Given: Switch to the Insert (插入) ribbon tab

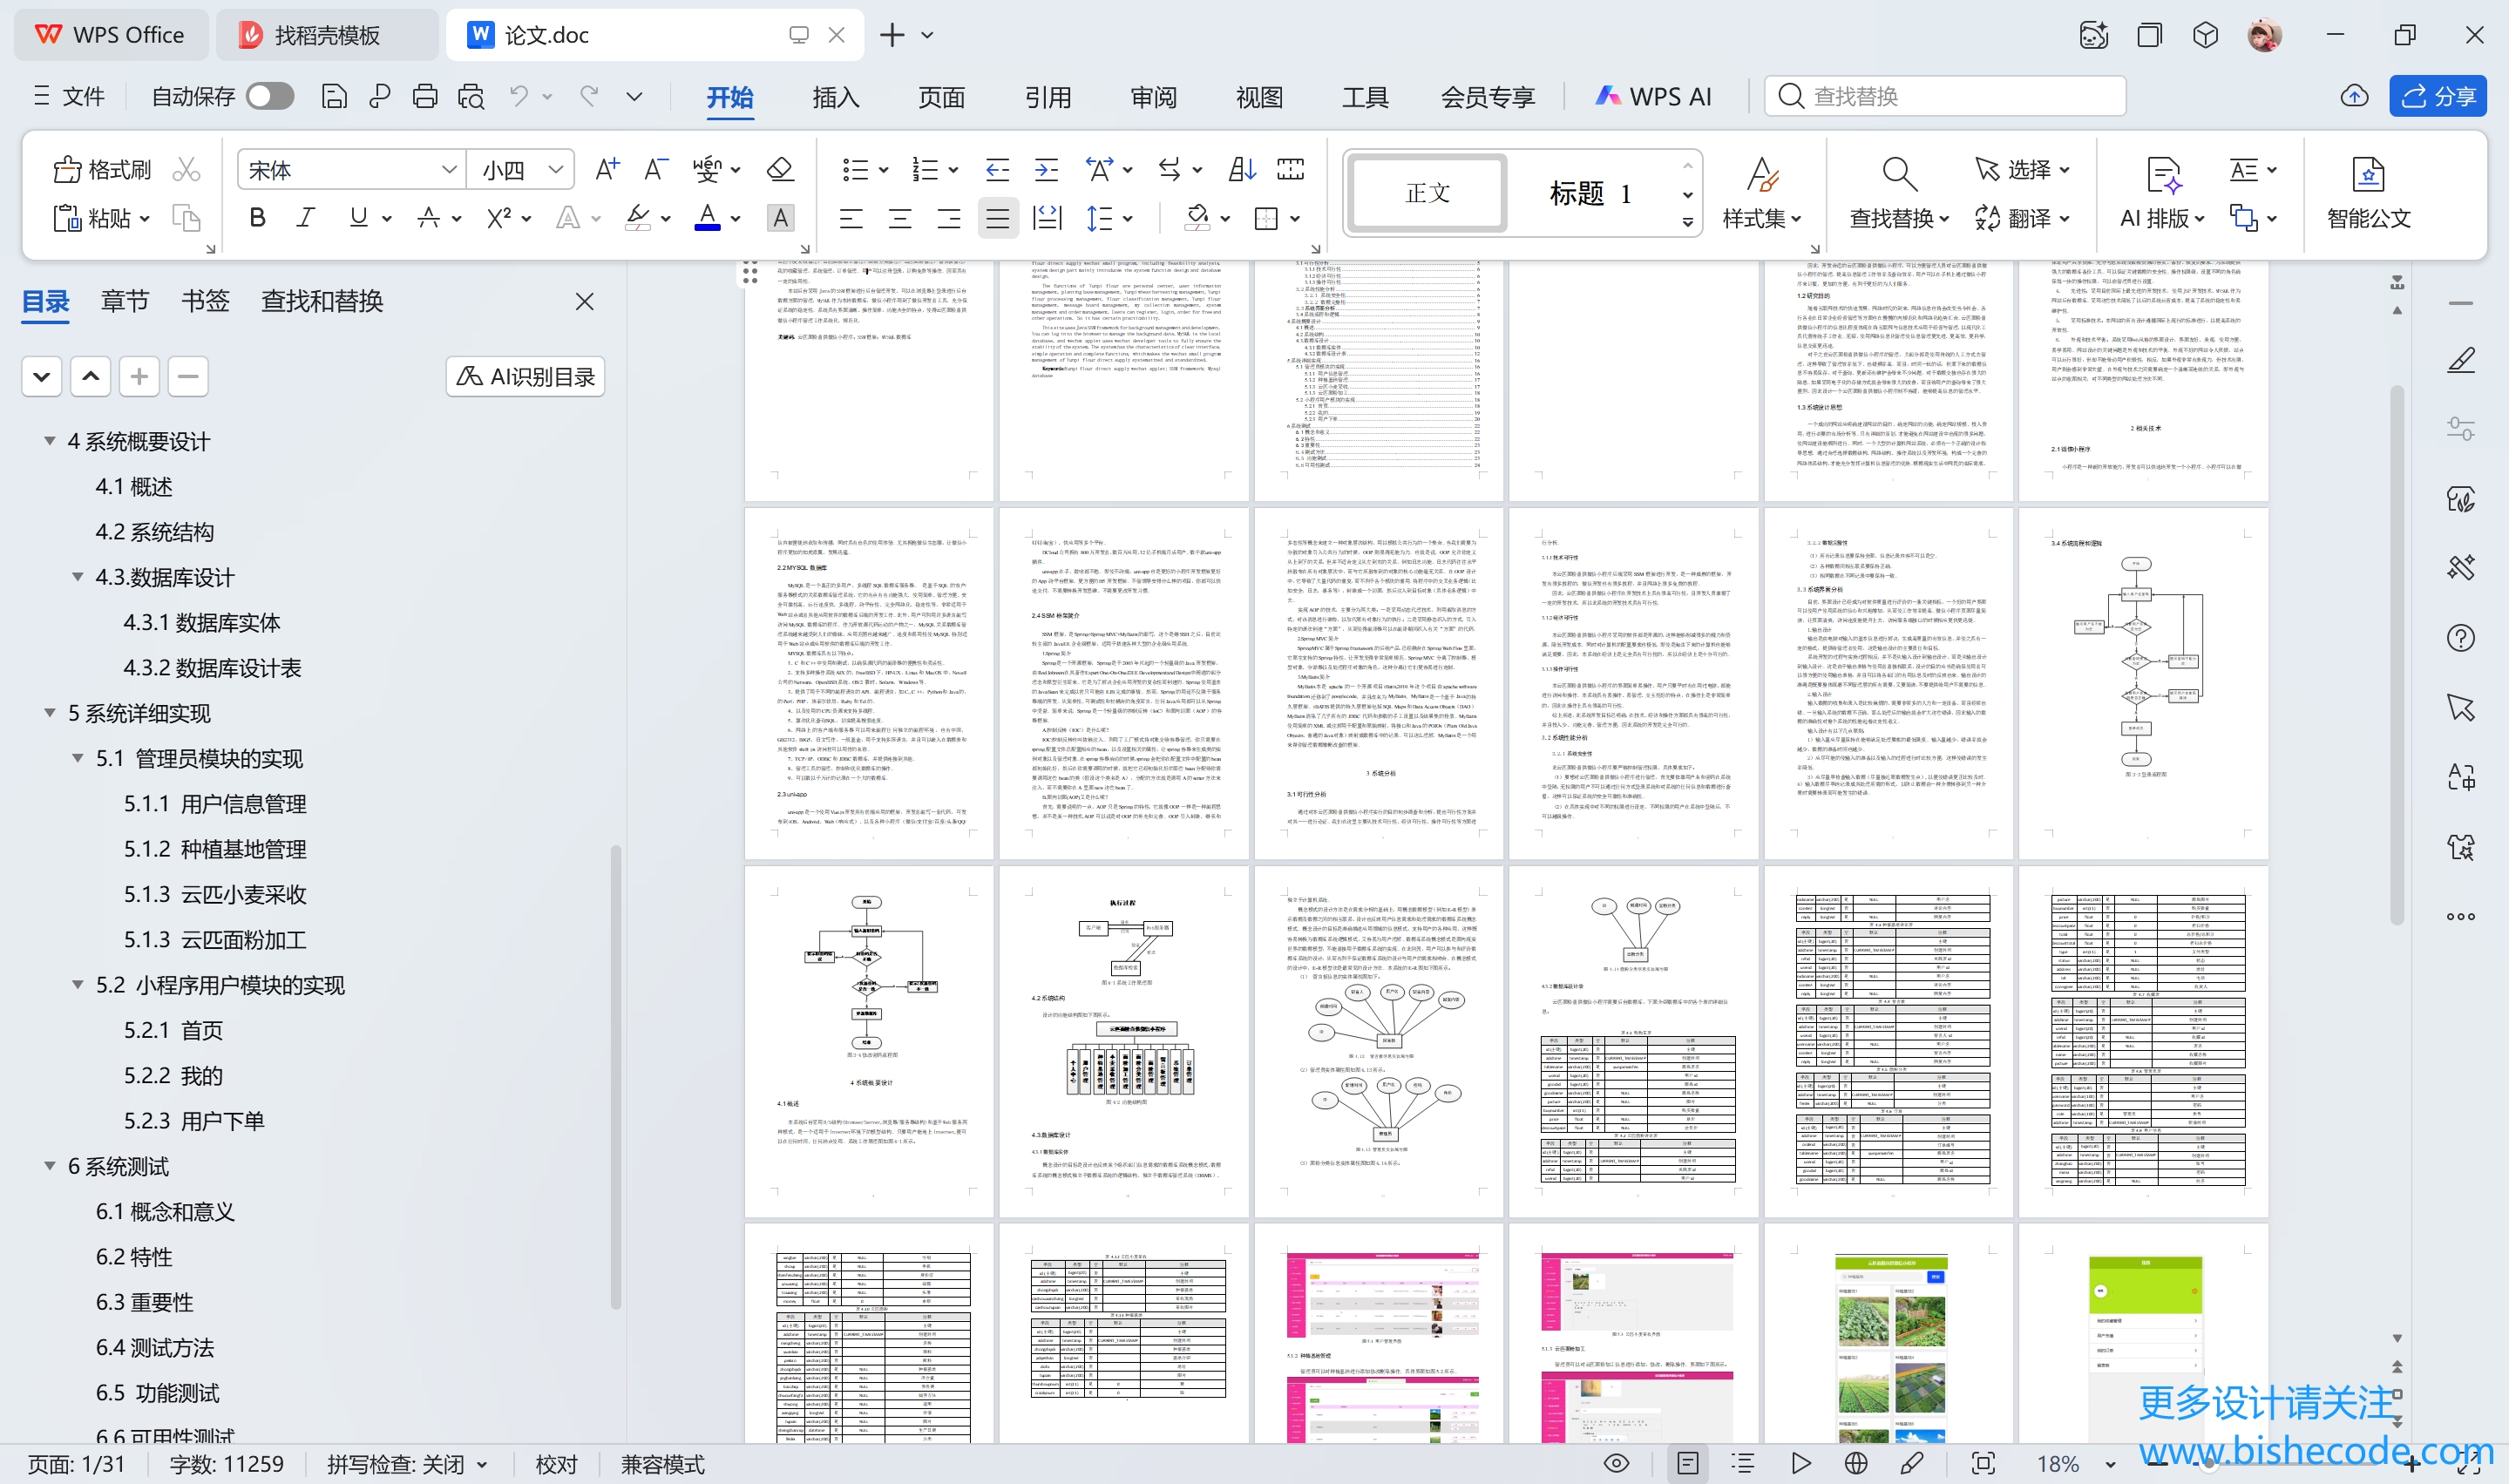Looking at the screenshot, I should pos(835,97).
